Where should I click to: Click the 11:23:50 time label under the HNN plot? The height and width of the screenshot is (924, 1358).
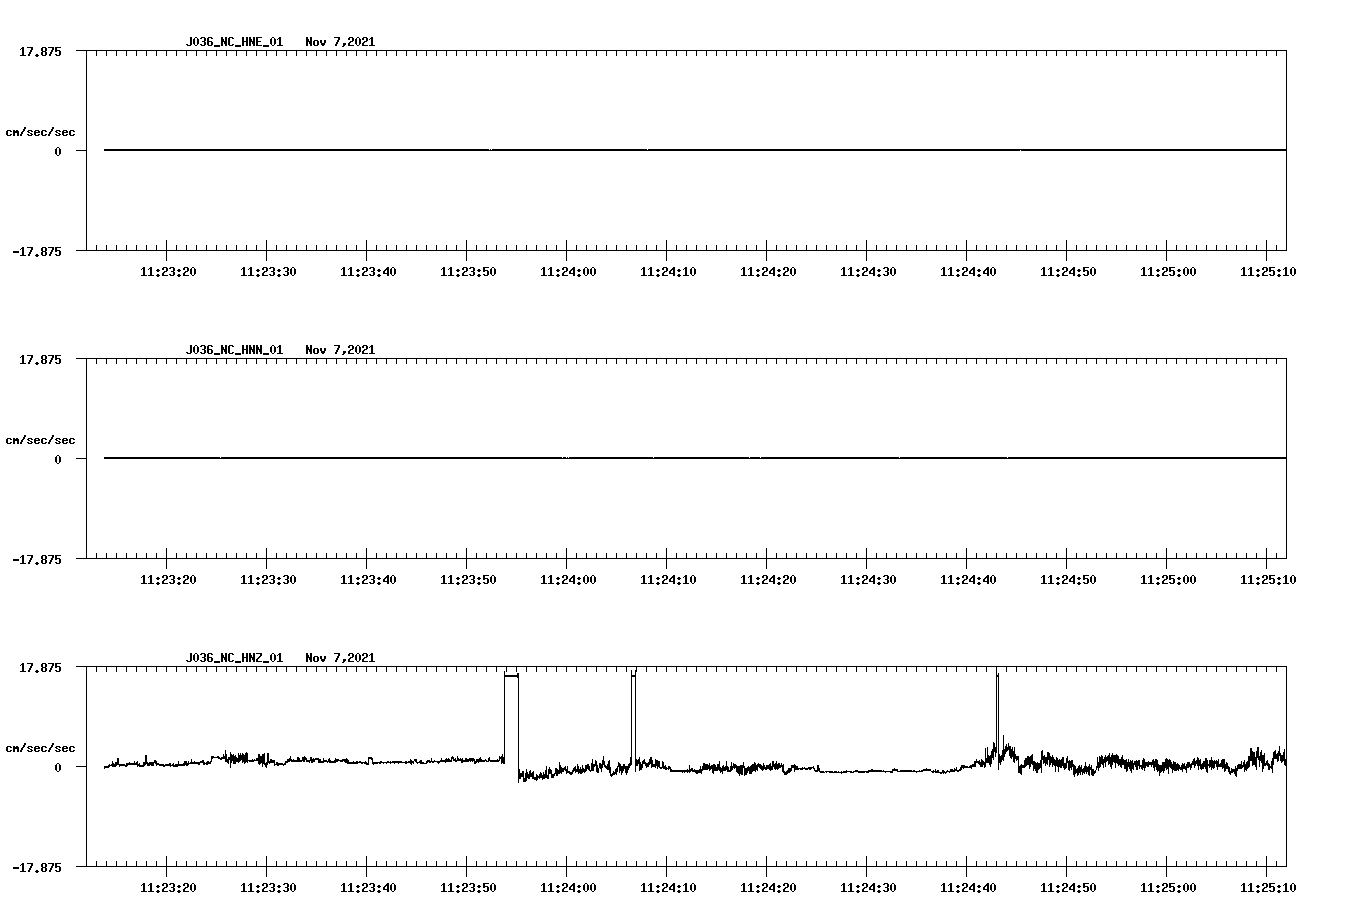pyautogui.click(x=467, y=579)
